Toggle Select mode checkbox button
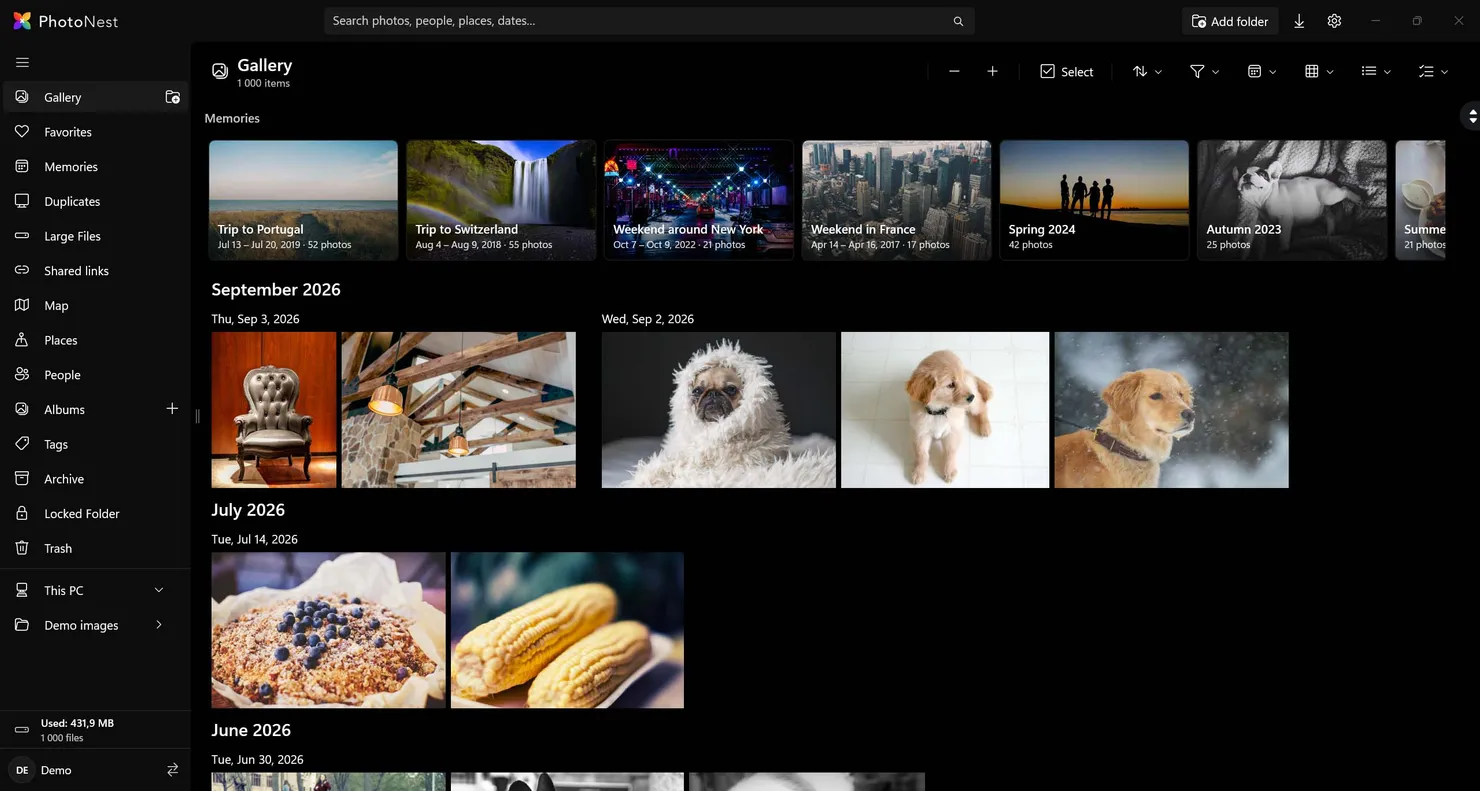This screenshot has height=791, width=1480. click(1066, 71)
